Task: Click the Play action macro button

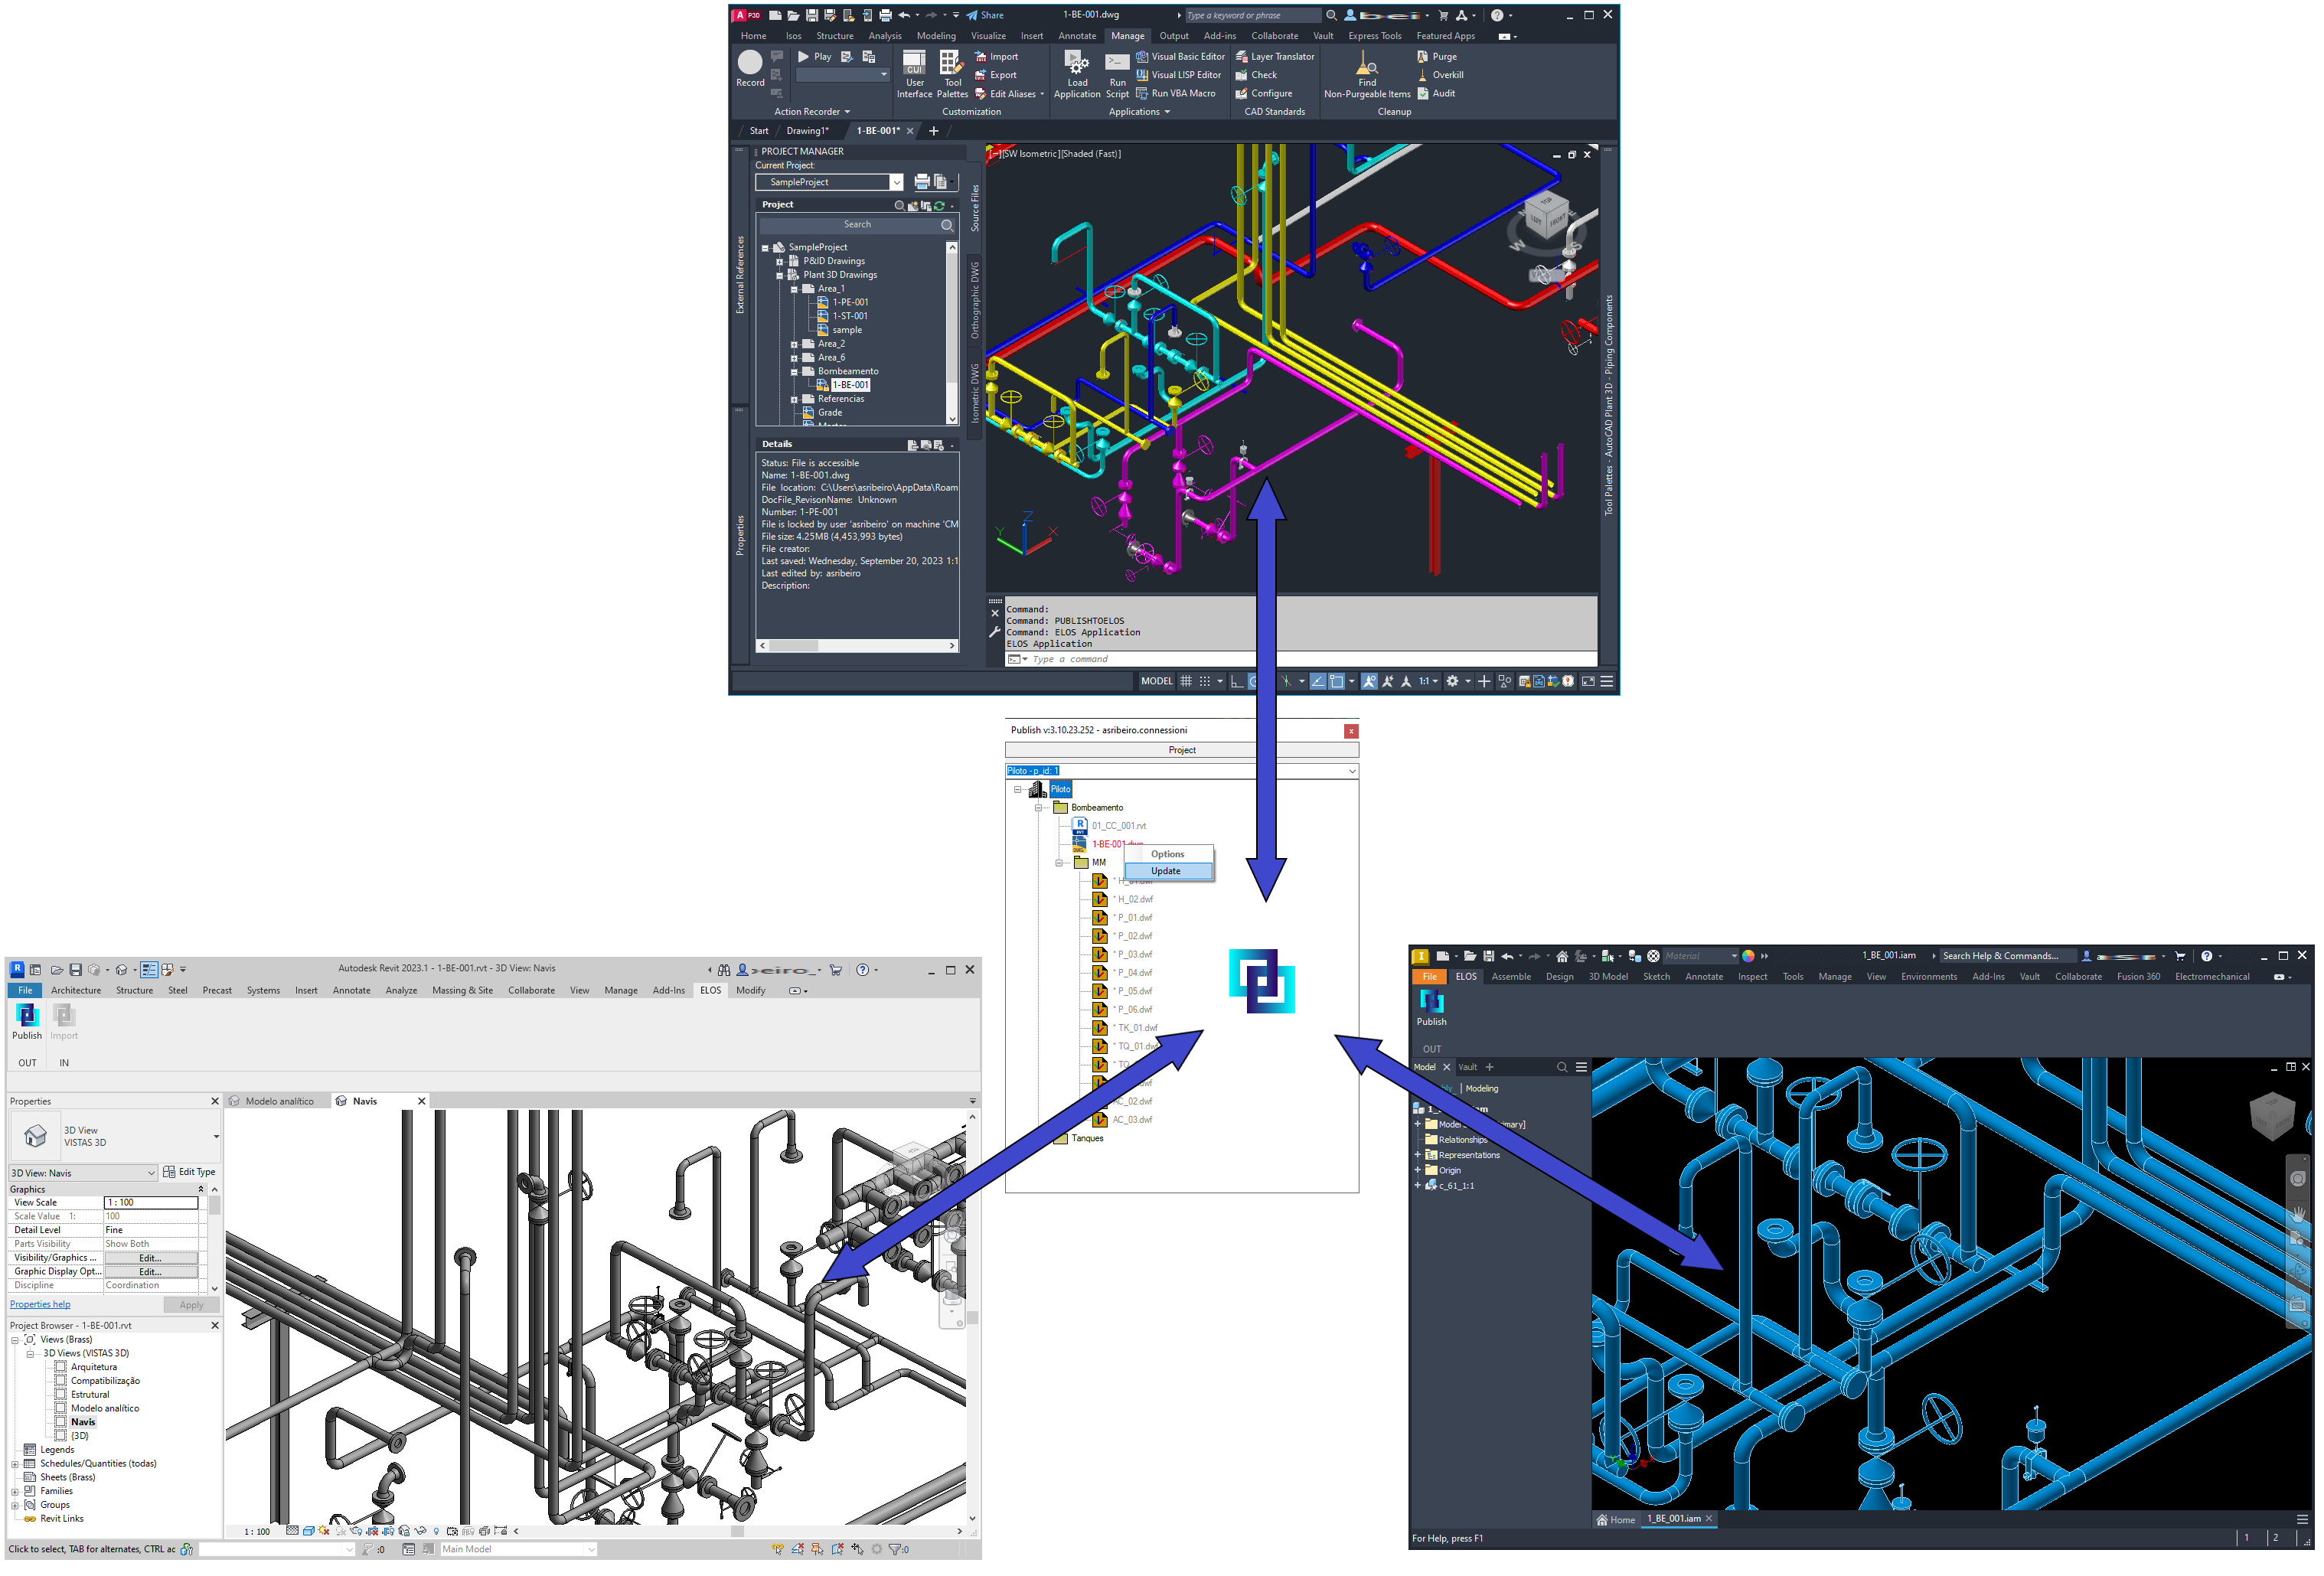Action: (814, 57)
